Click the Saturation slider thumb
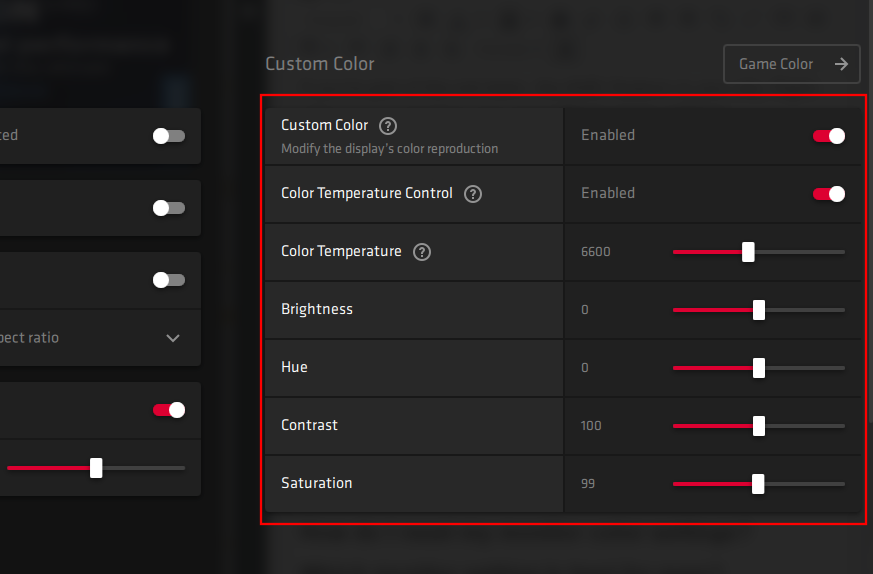Screen dimensions: 873x574 pos(758,484)
